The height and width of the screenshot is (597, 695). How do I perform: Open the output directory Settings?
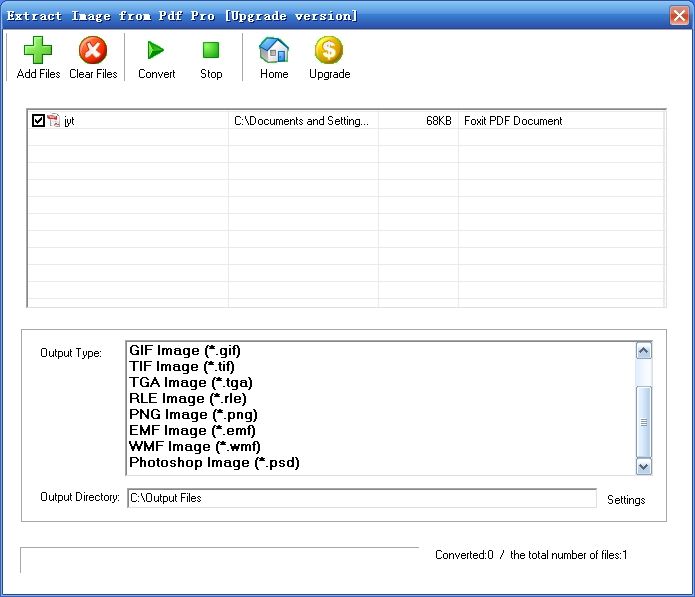click(x=626, y=500)
